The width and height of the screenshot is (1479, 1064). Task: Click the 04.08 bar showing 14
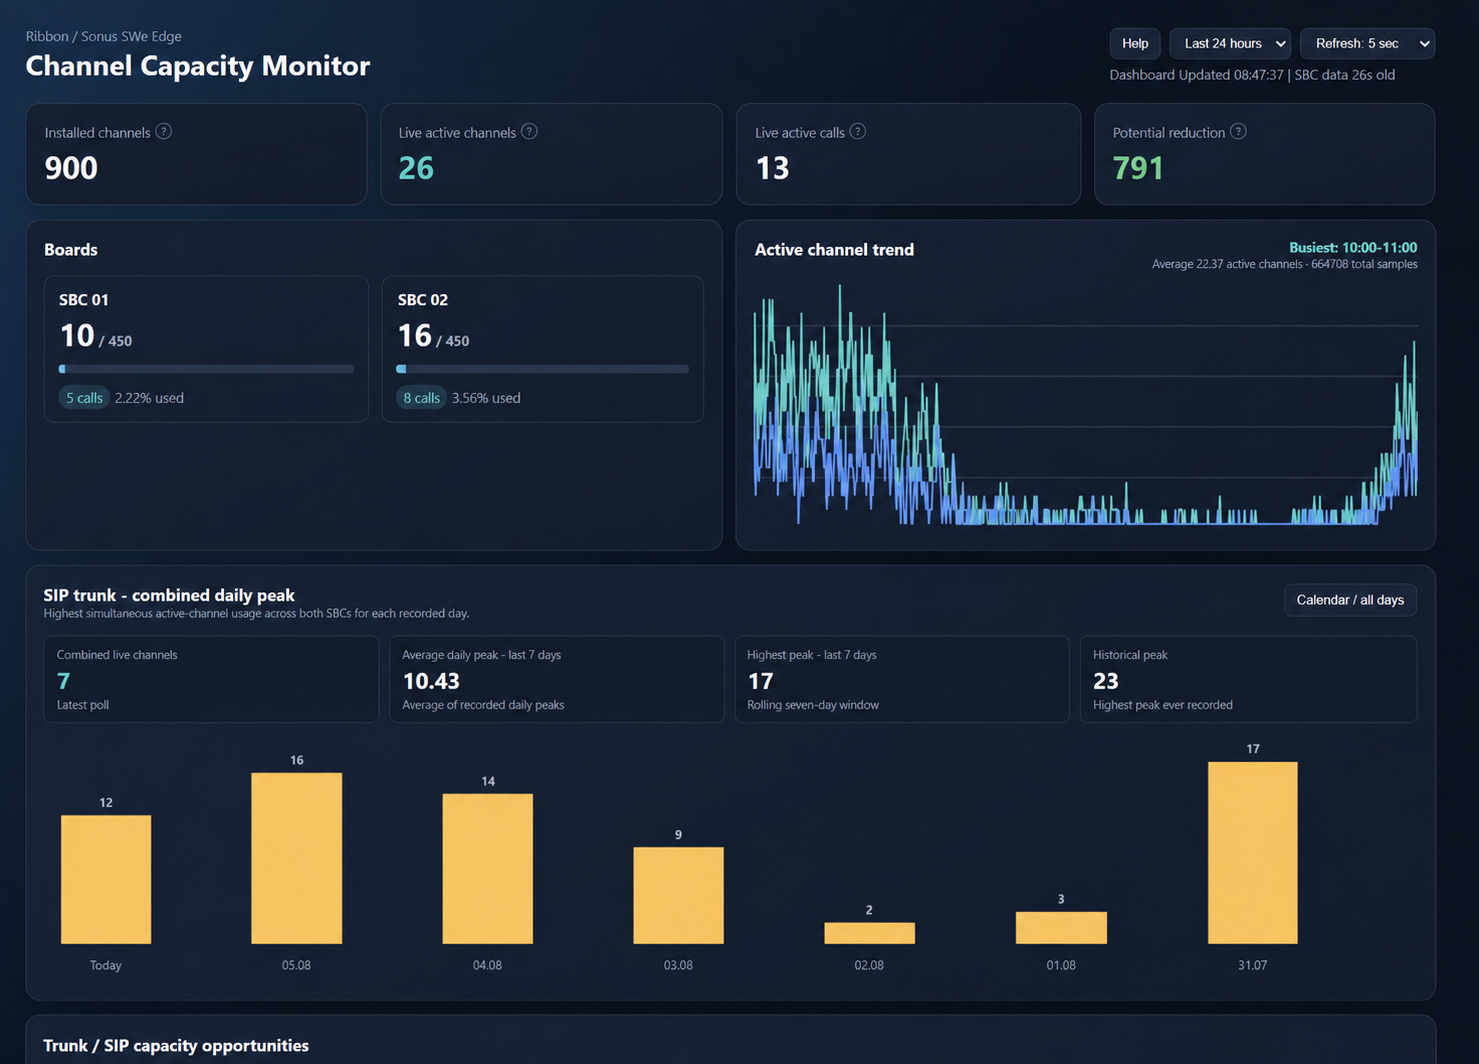[x=488, y=868]
